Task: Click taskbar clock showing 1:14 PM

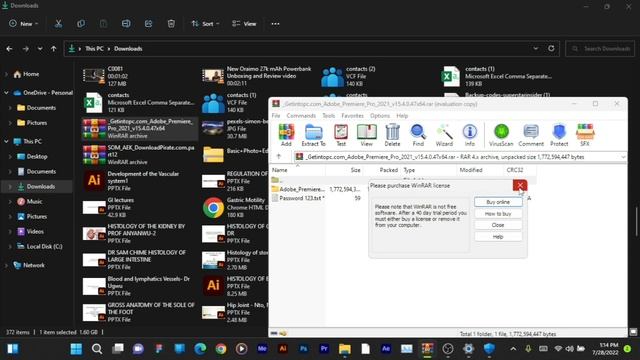Action: 605,349
